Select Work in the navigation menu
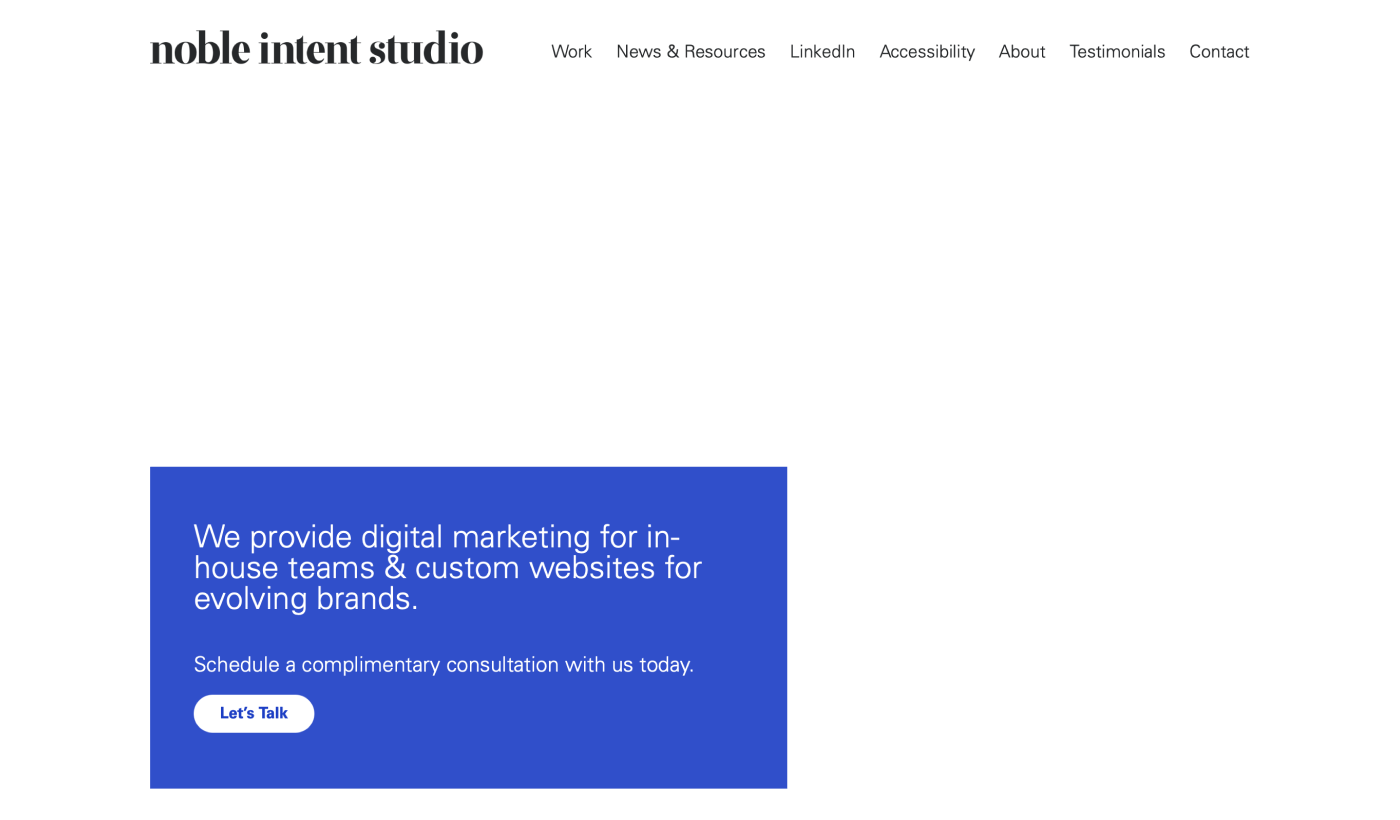Image resolution: width=1400 pixels, height=820 pixels. click(571, 51)
